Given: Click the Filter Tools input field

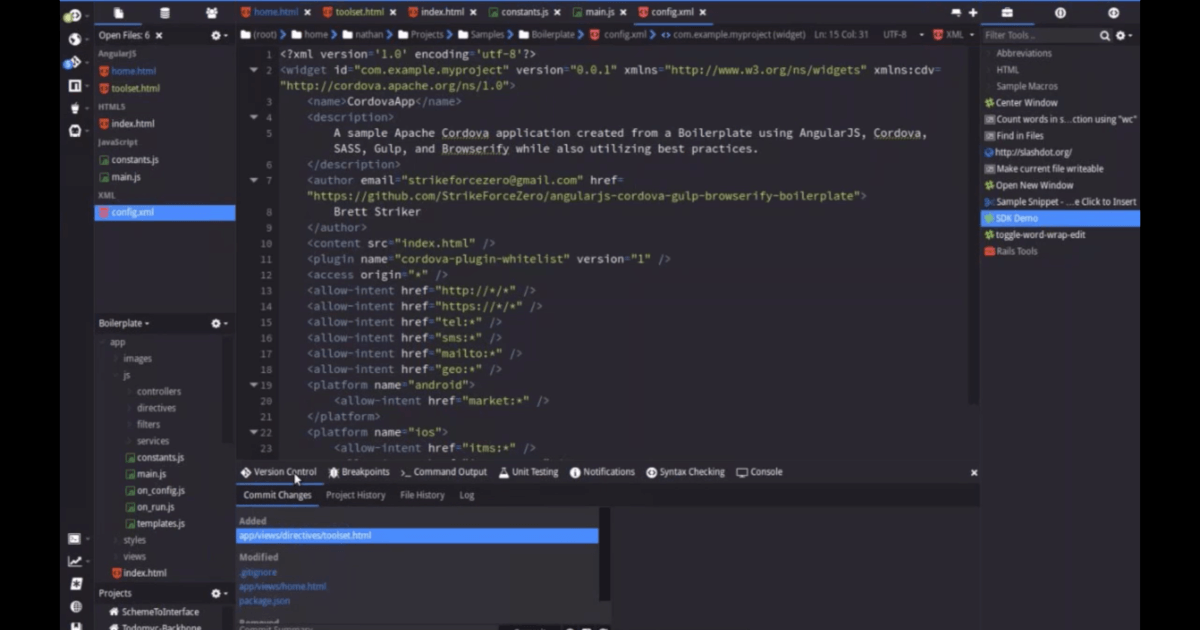Looking at the screenshot, I should click(x=1040, y=35).
